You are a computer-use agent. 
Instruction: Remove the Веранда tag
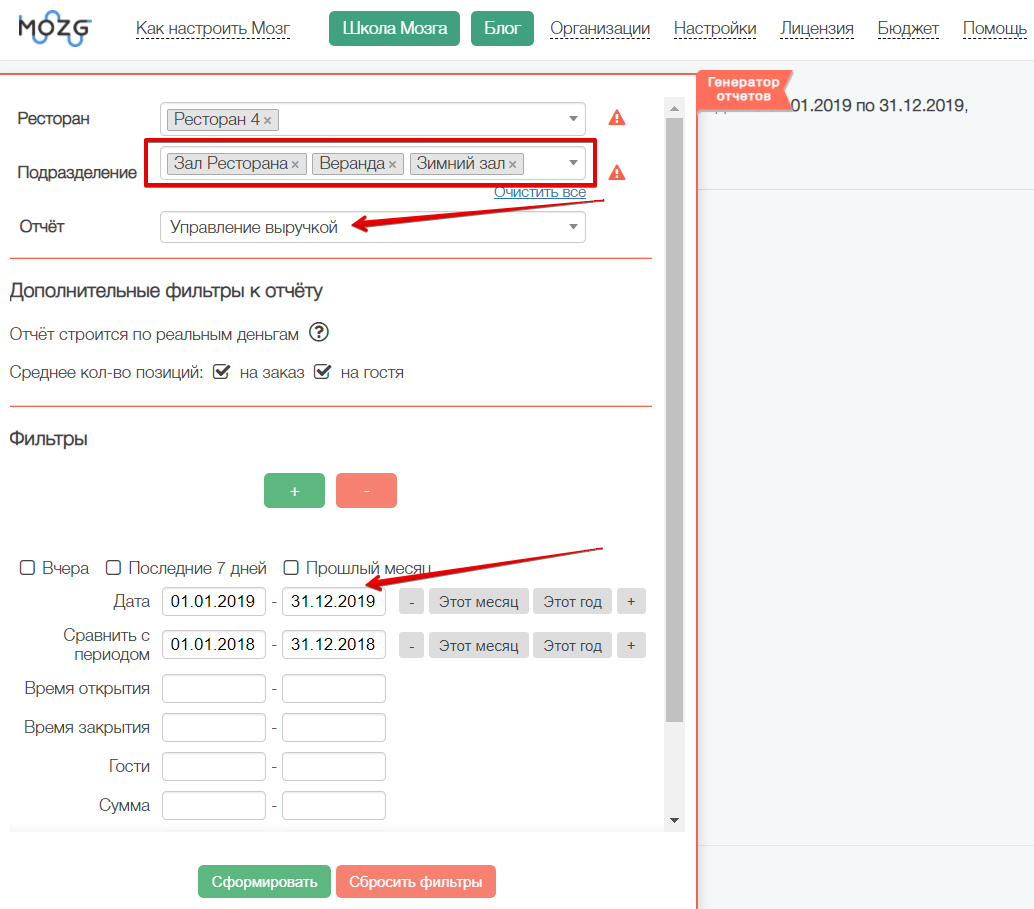point(392,164)
